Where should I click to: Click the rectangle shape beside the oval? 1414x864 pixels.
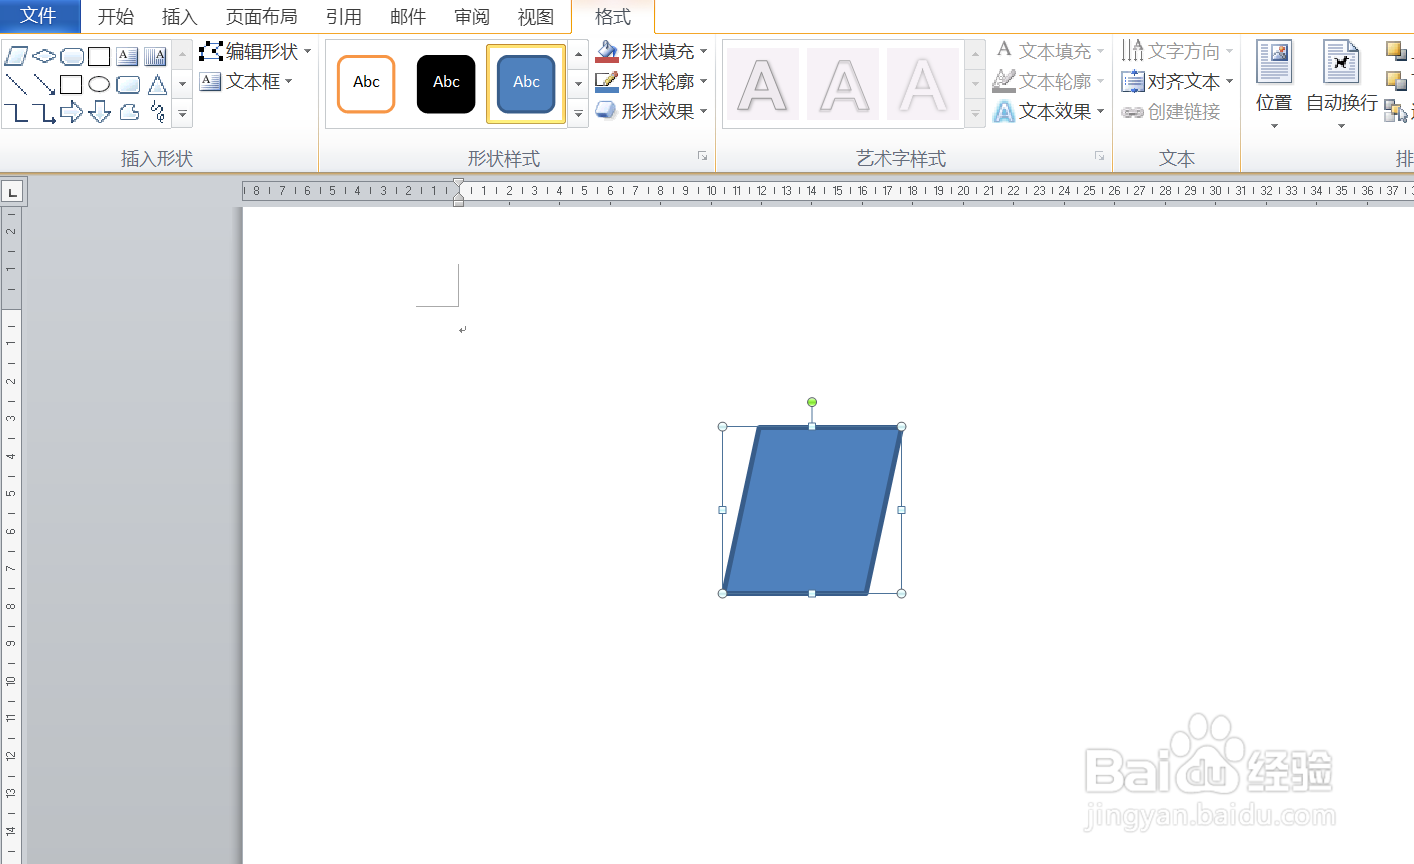pos(71,84)
